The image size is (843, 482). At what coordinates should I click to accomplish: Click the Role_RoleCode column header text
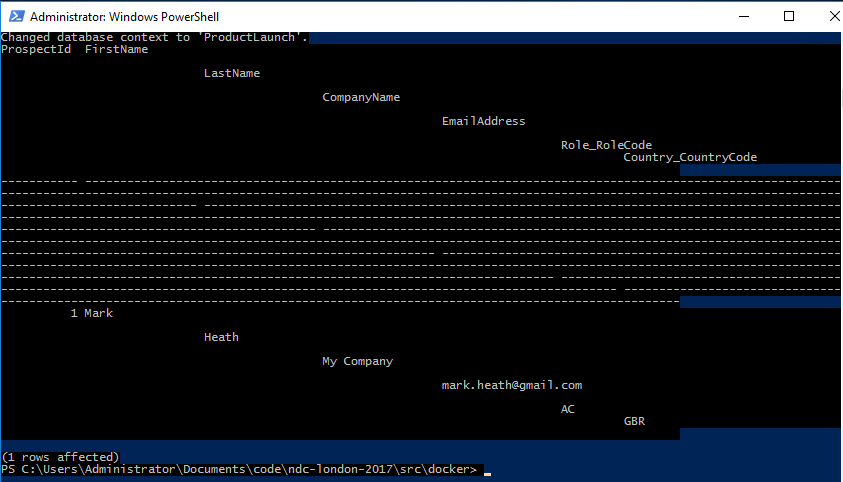tap(606, 145)
